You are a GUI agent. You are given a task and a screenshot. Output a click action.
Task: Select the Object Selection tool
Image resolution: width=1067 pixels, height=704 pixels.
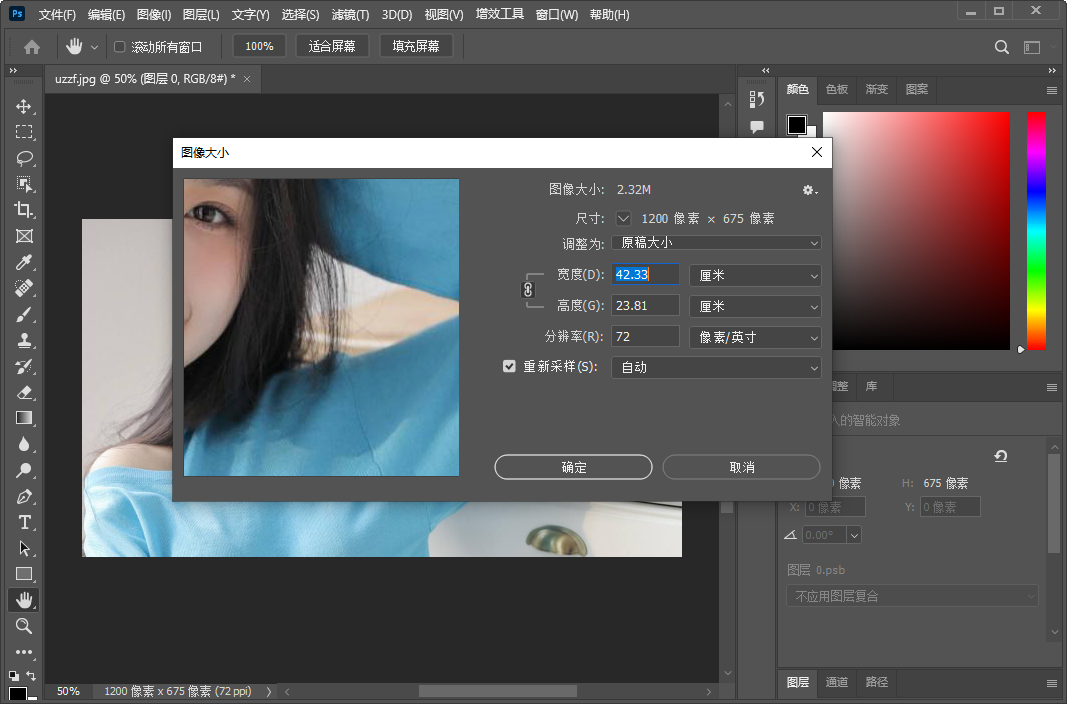[24, 184]
